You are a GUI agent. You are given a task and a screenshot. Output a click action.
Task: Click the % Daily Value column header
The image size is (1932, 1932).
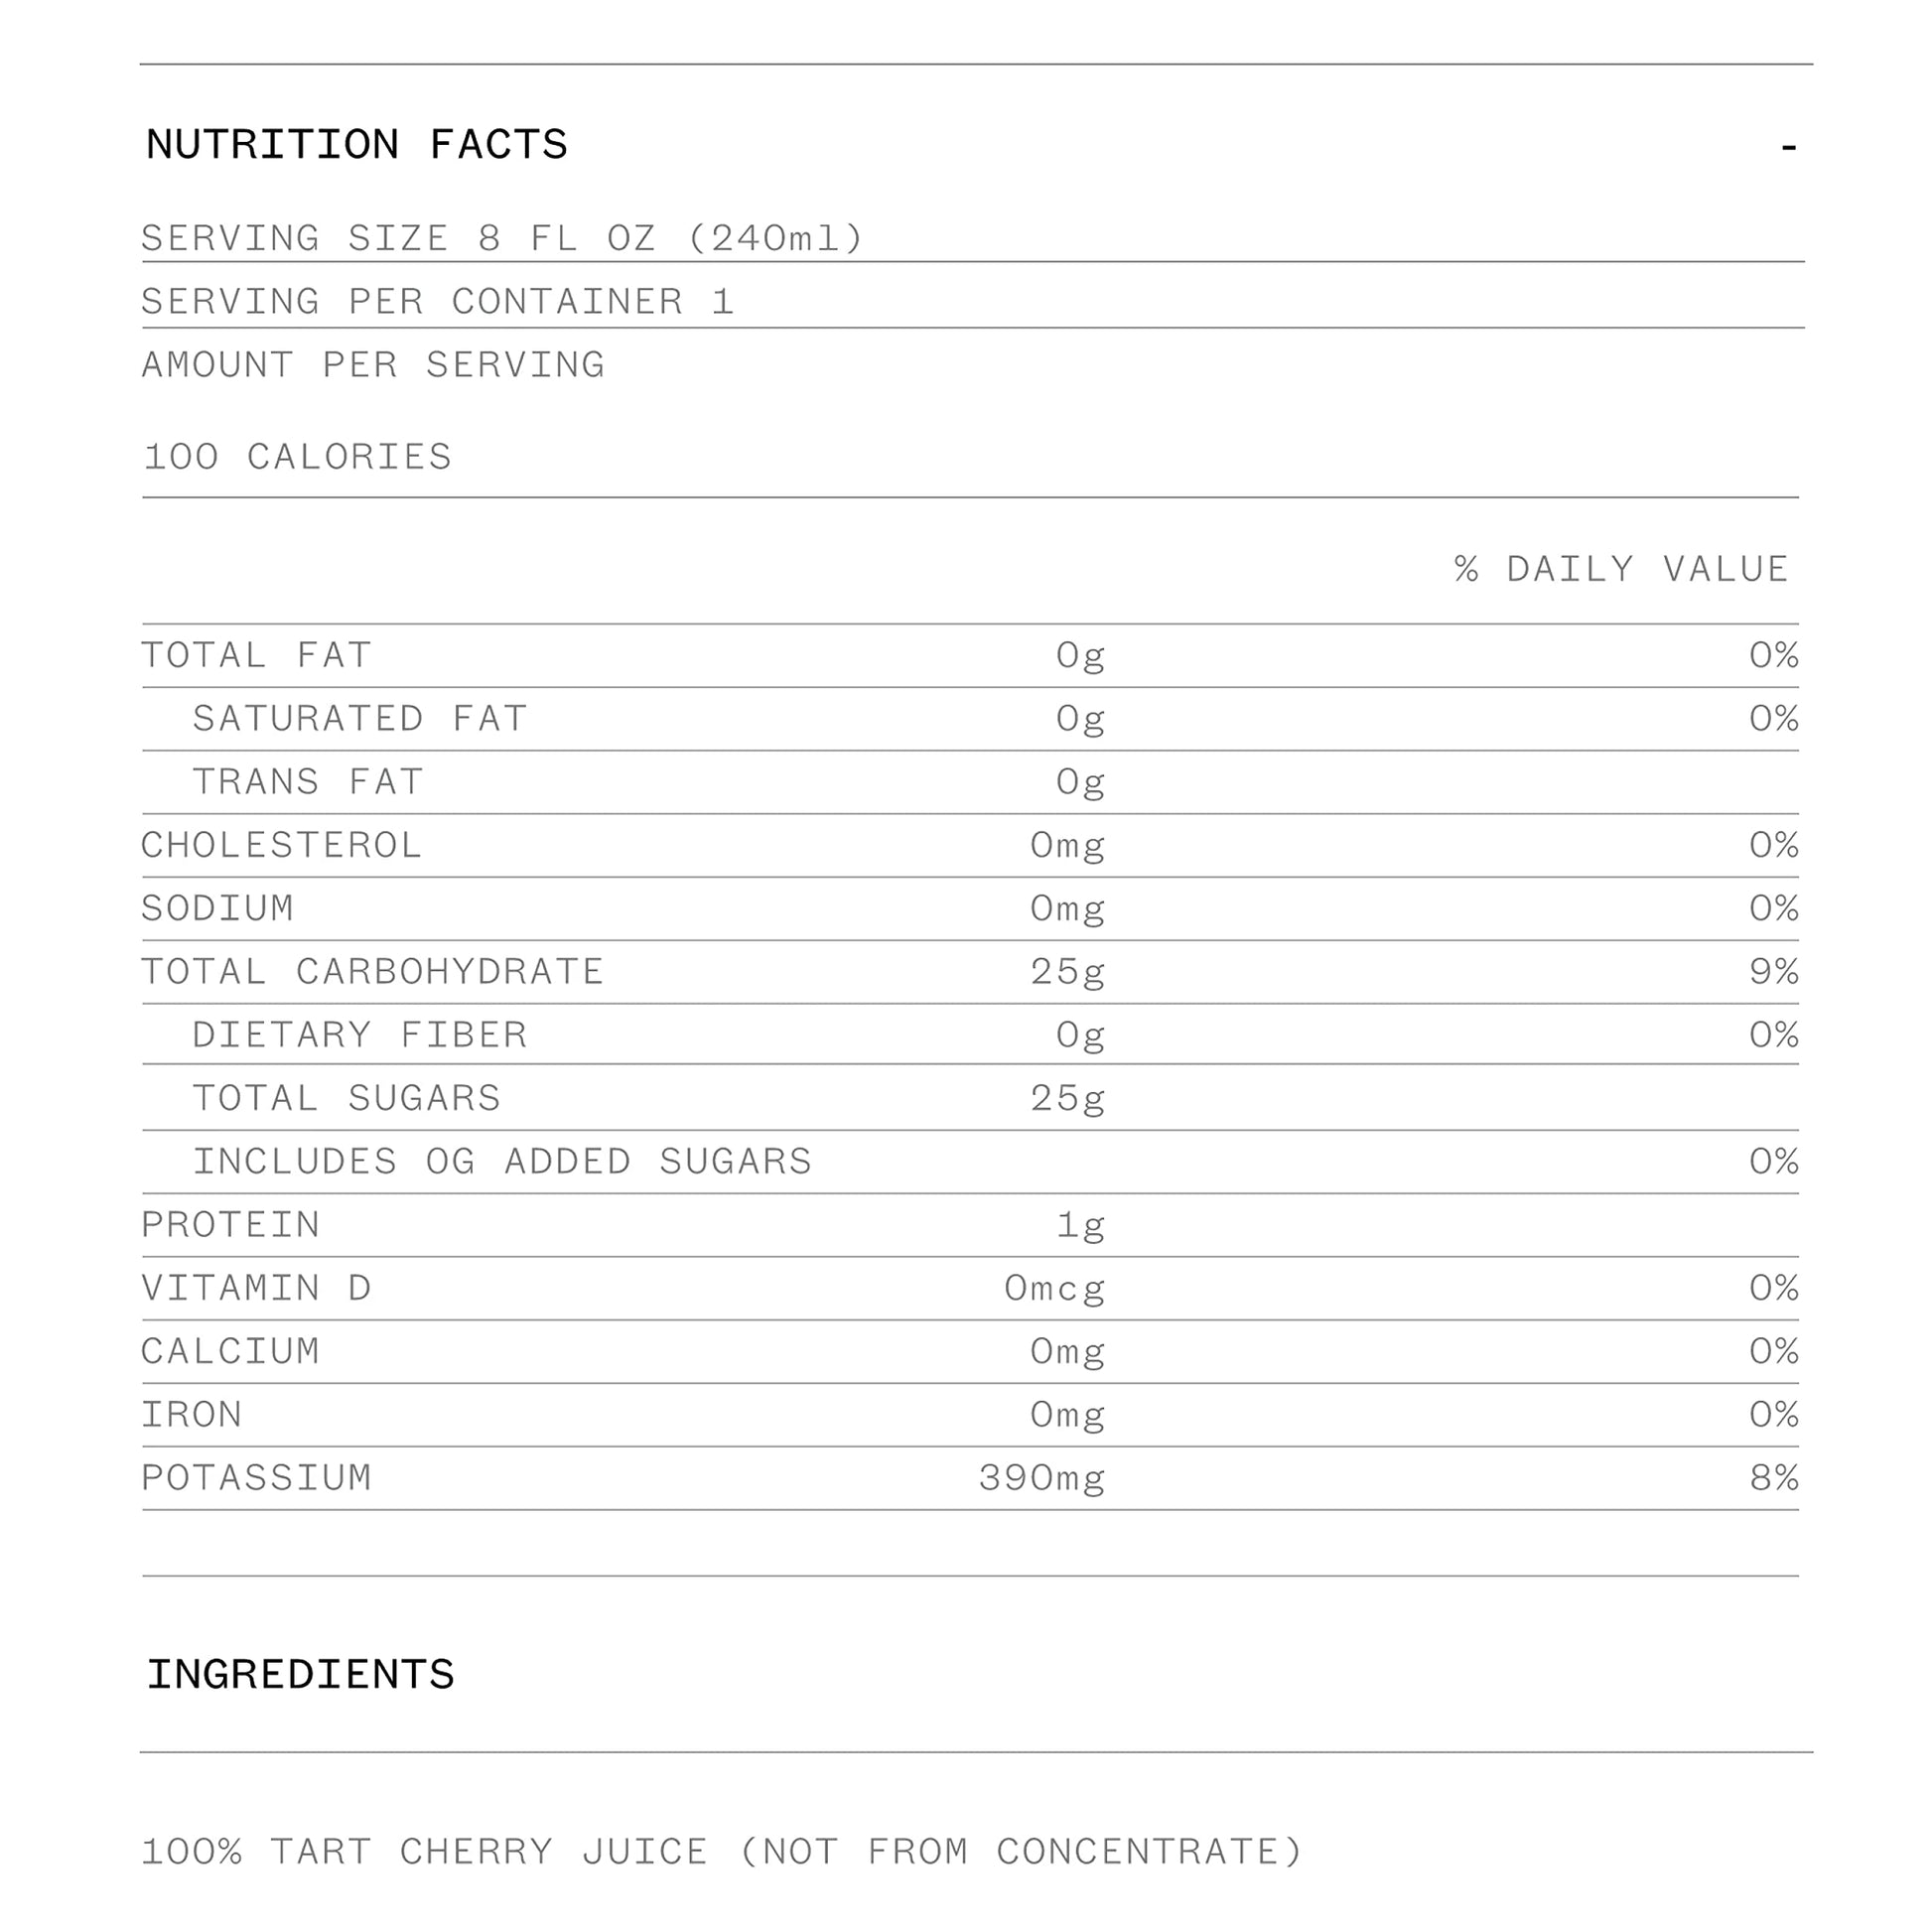(x=1621, y=569)
